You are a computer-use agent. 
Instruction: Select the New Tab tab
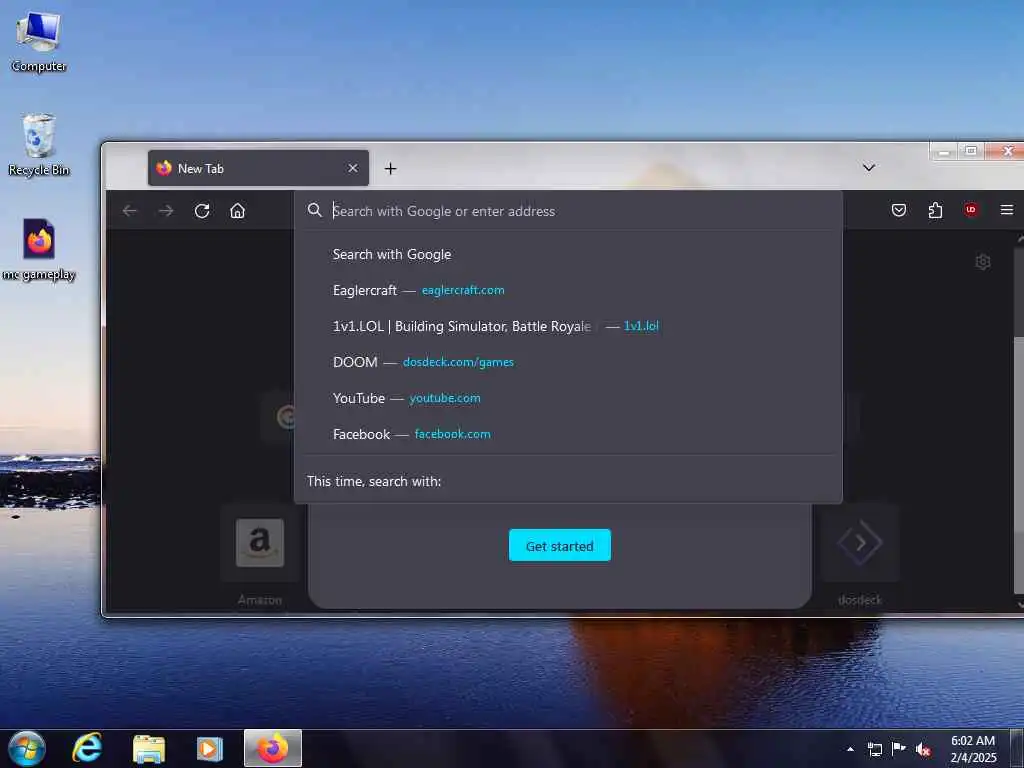(259, 168)
